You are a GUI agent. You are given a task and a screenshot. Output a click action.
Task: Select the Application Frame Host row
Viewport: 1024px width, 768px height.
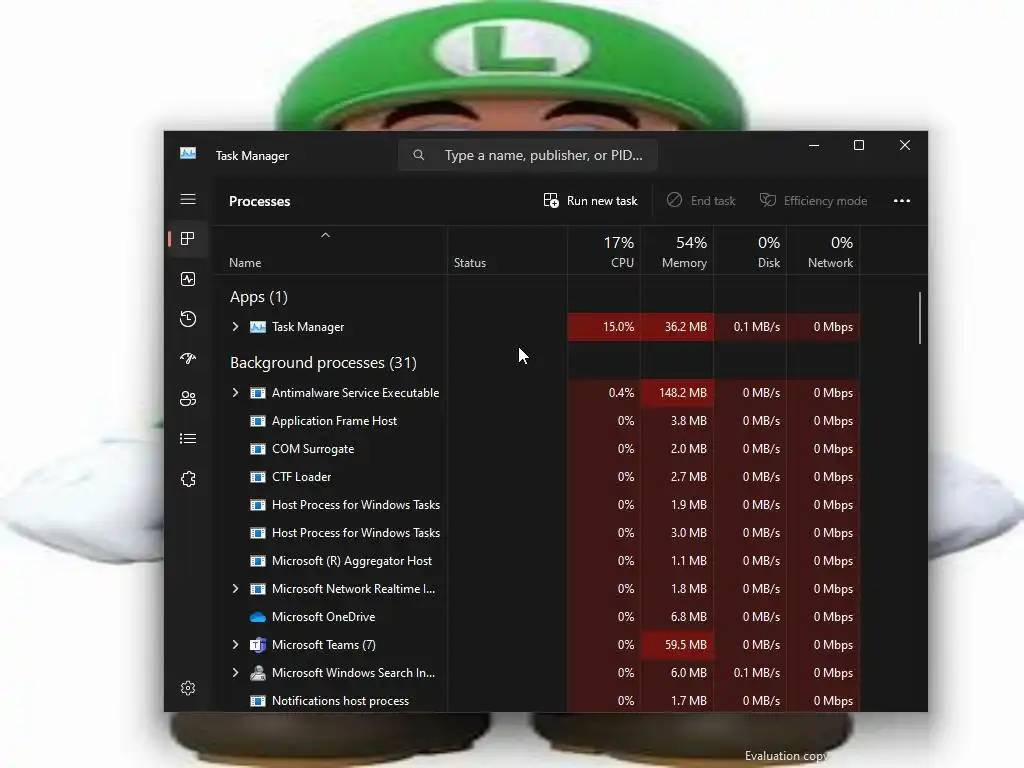(x=537, y=421)
